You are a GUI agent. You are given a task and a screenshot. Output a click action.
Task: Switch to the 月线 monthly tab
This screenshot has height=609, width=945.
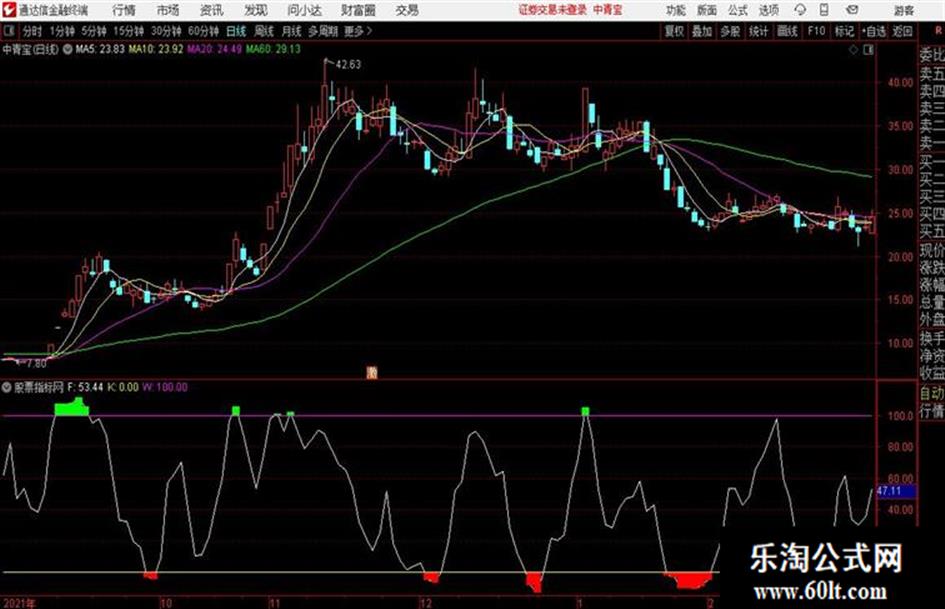pyautogui.click(x=292, y=31)
